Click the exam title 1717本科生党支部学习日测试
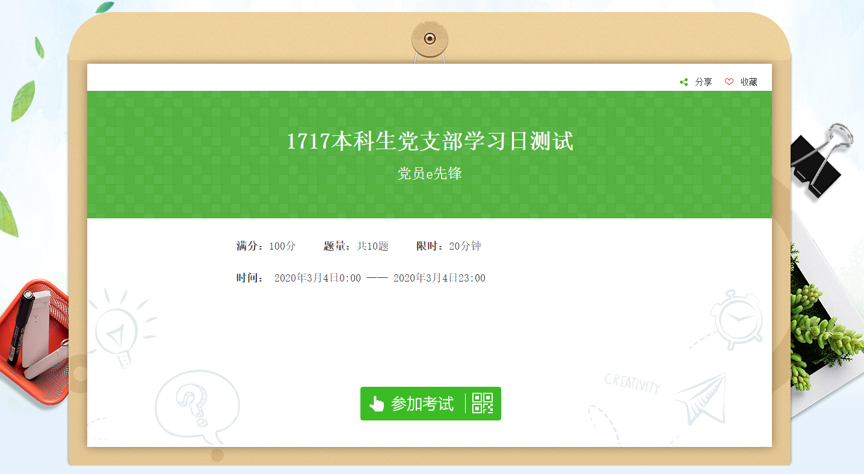 pos(430,141)
